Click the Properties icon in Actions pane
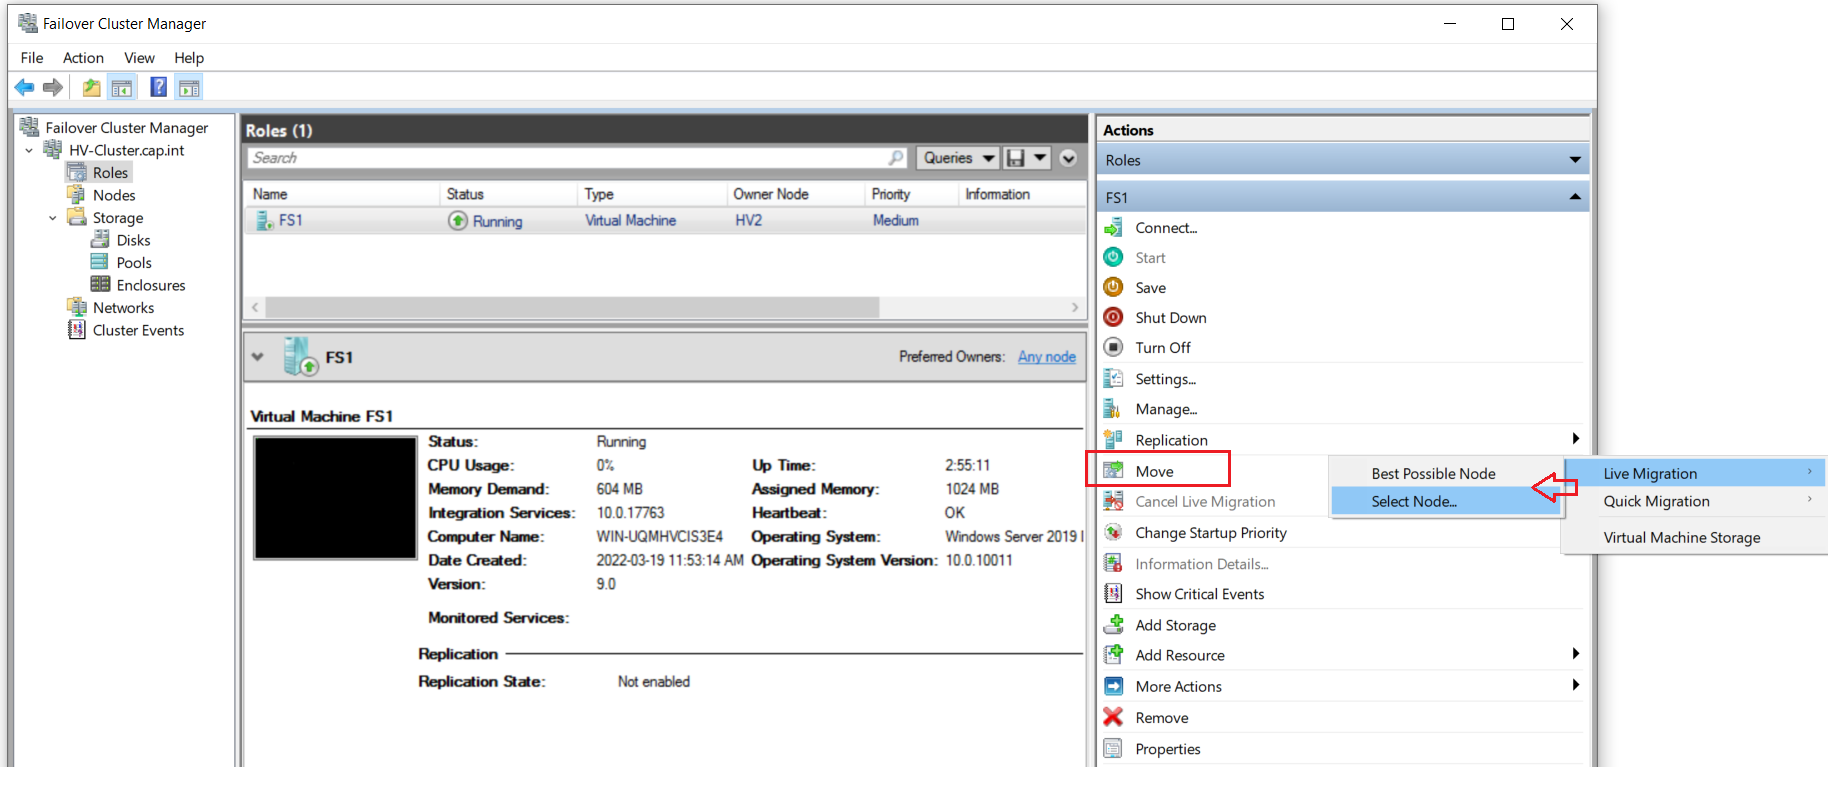This screenshot has height=800, width=1848. (x=1113, y=748)
